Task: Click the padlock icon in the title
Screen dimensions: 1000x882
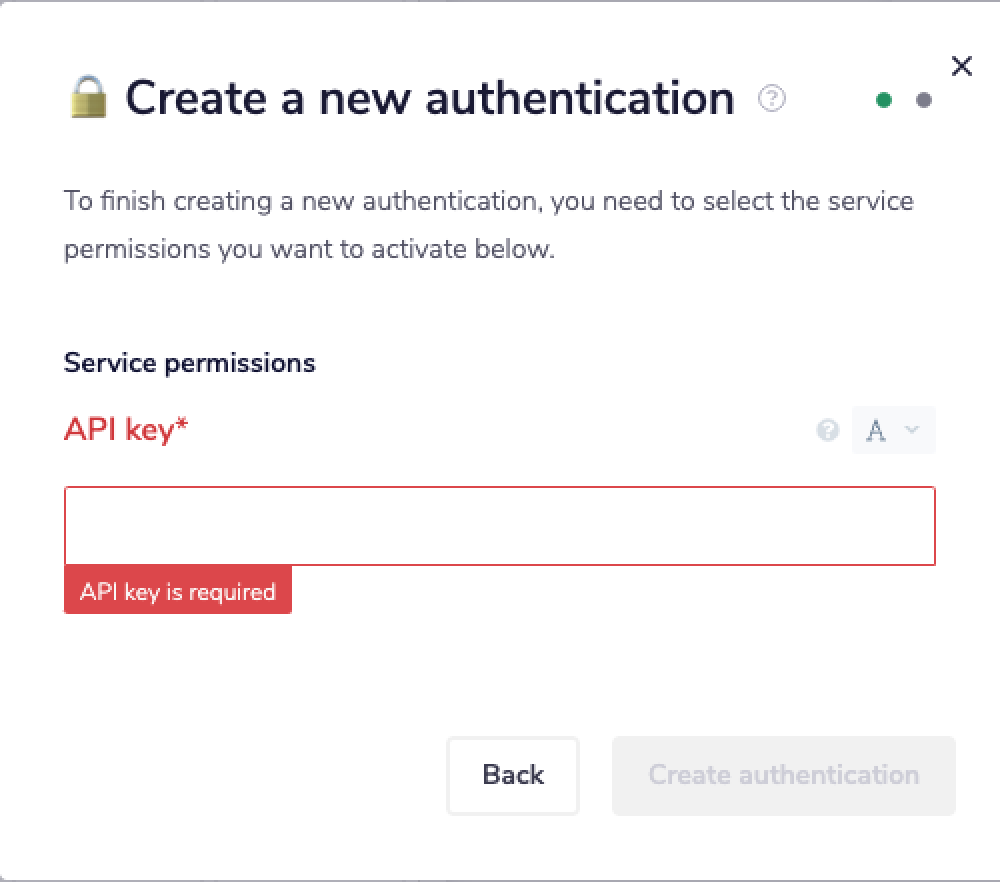Action: tap(88, 99)
